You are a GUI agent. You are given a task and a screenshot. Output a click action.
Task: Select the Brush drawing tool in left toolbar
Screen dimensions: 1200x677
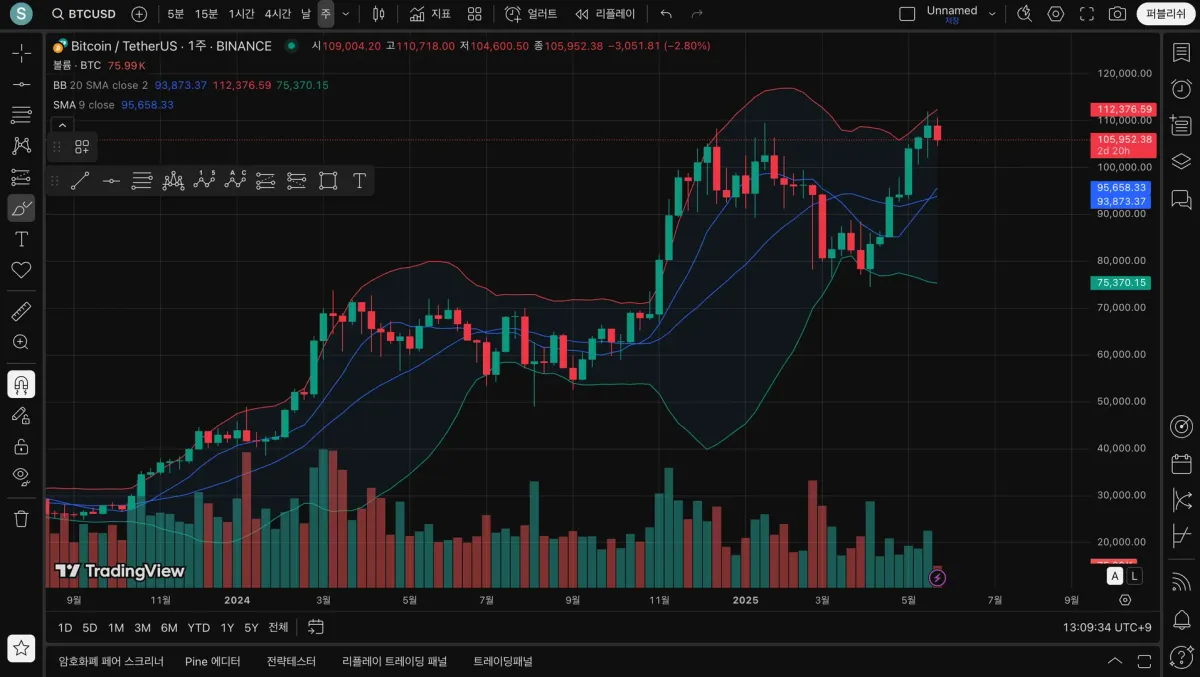tap(21, 208)
